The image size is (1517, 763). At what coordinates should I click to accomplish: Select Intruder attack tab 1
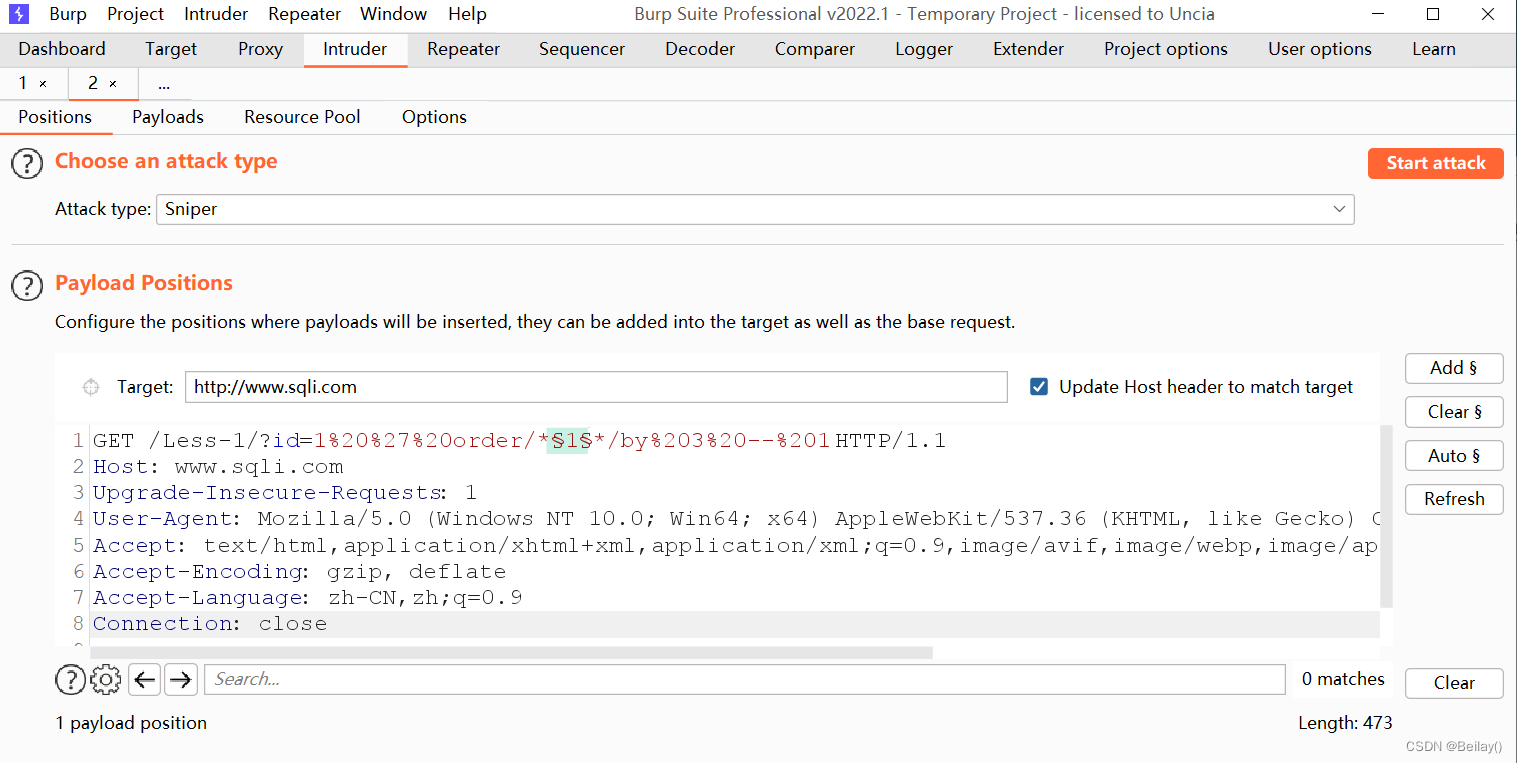click(x=23, y=84)
